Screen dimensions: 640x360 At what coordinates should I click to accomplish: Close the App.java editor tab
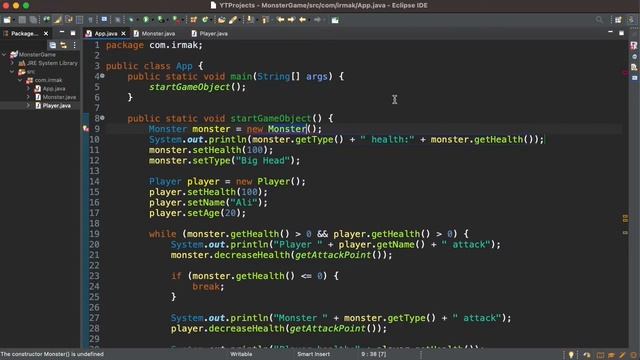pos(123,33)
